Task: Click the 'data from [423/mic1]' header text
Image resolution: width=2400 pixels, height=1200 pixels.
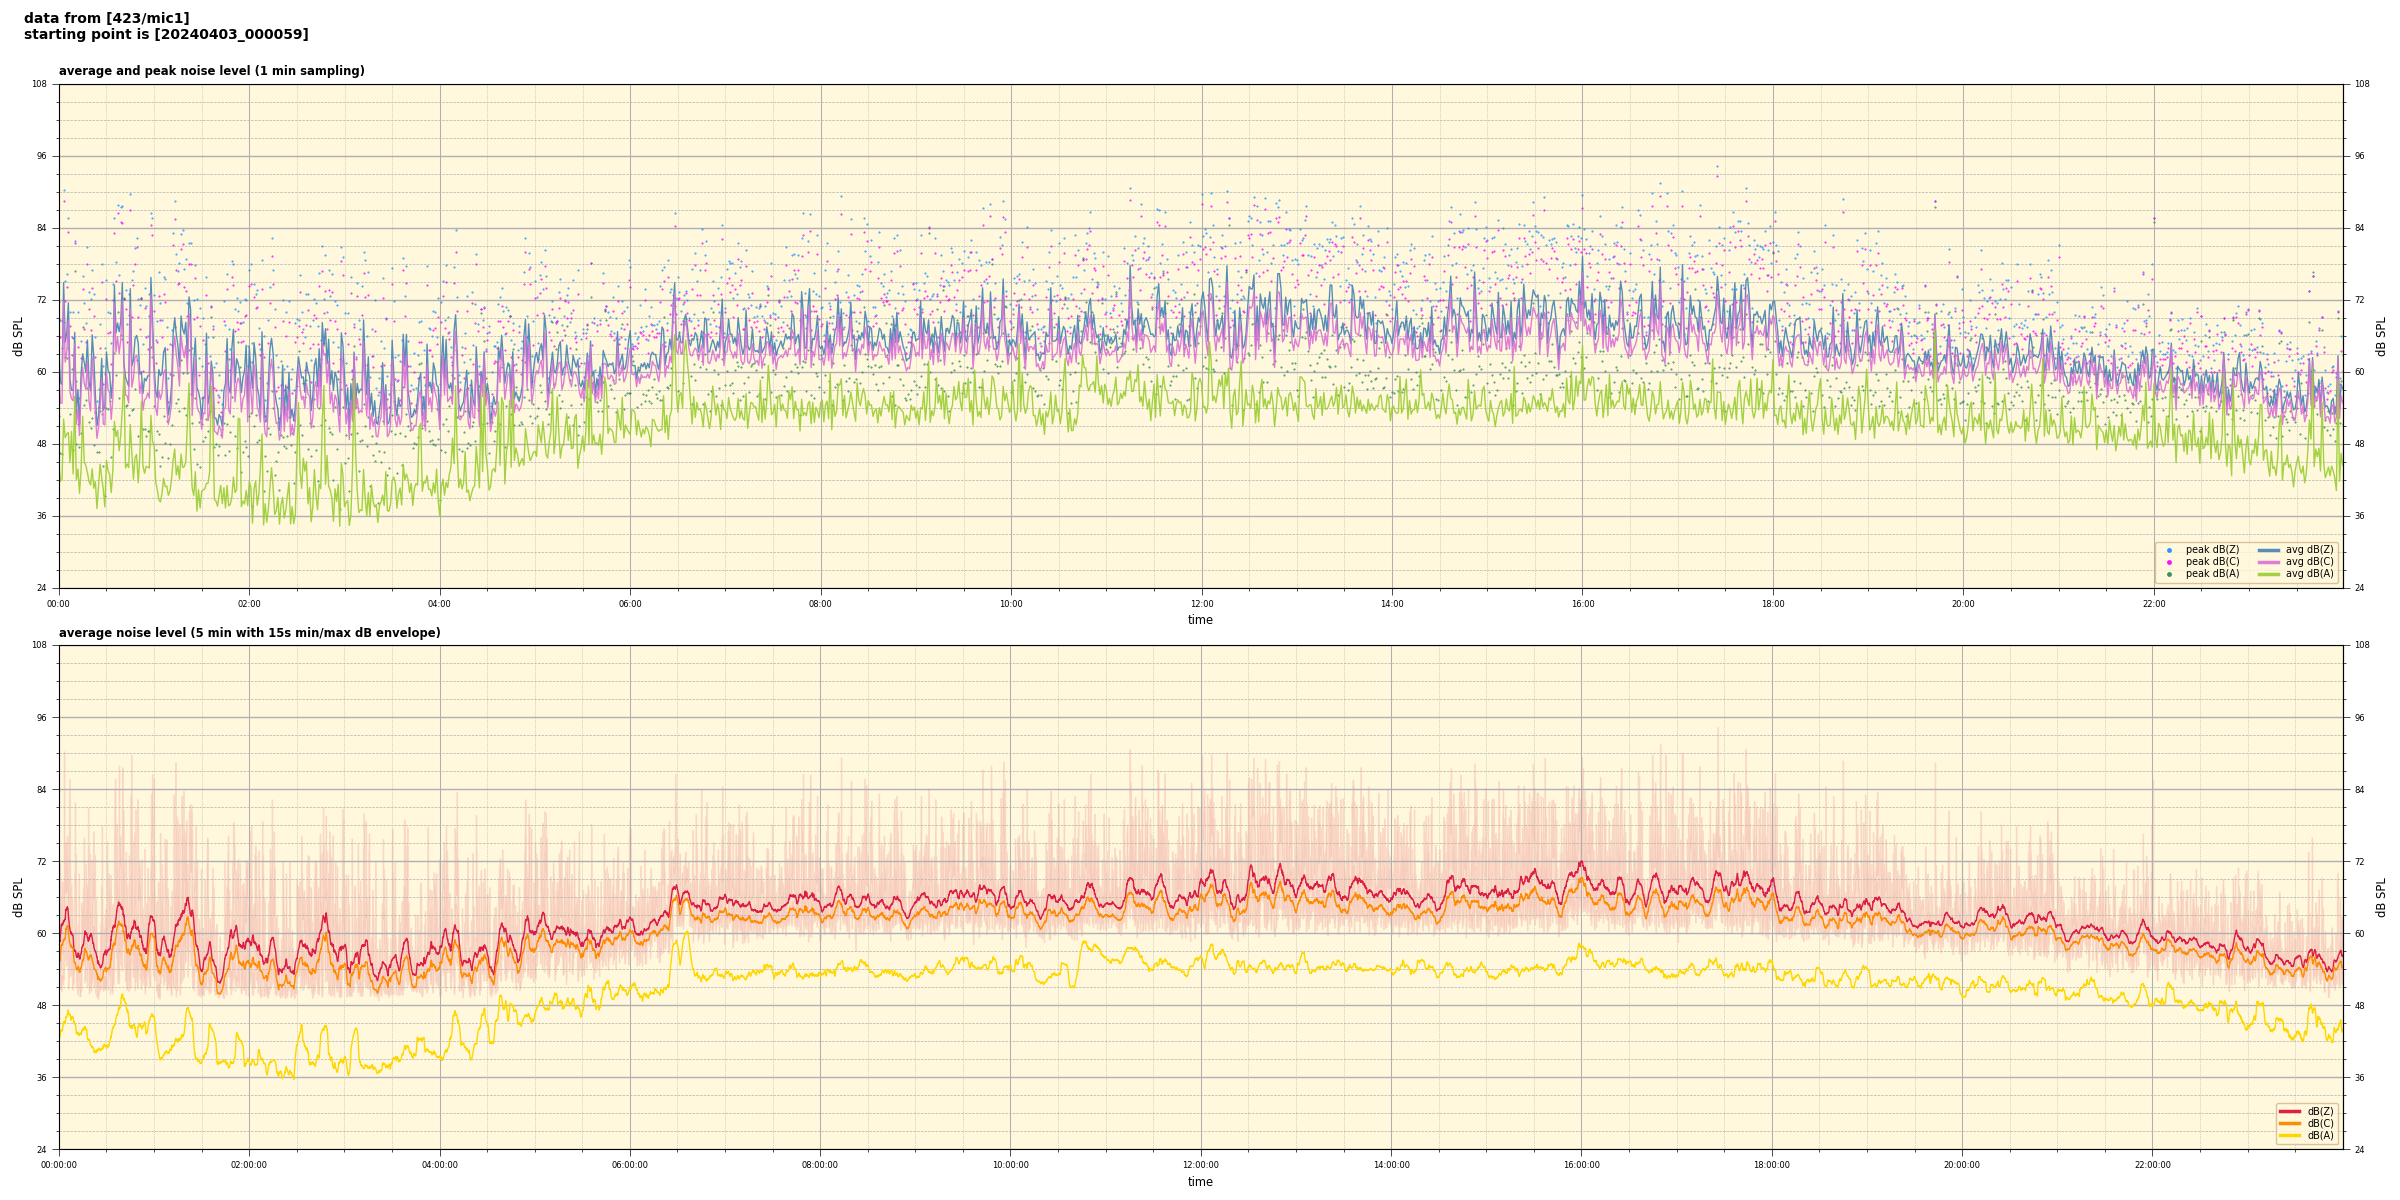Action: pyautogui.click(x=106, y=18)
